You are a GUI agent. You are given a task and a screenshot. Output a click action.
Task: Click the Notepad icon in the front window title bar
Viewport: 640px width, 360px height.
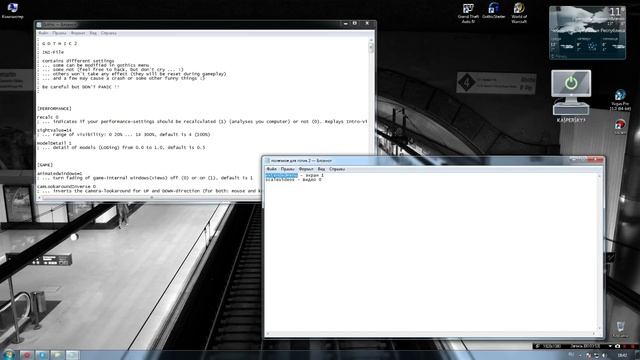pos(267,161)
